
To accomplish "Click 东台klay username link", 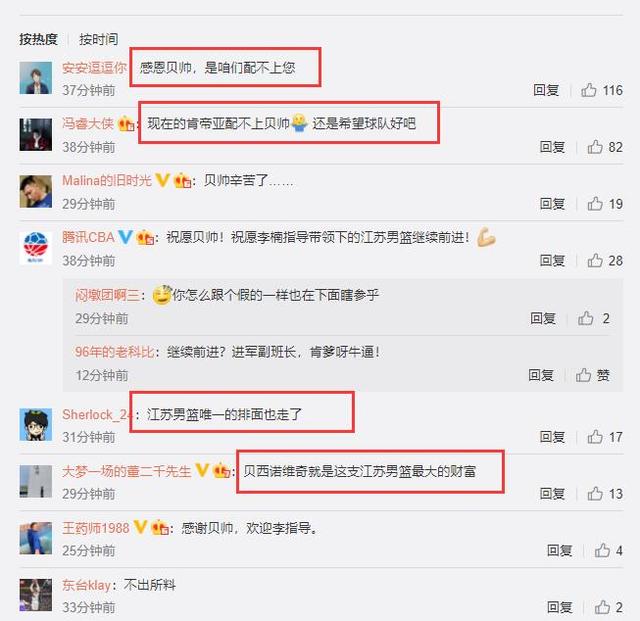I will tap(87, 585).
